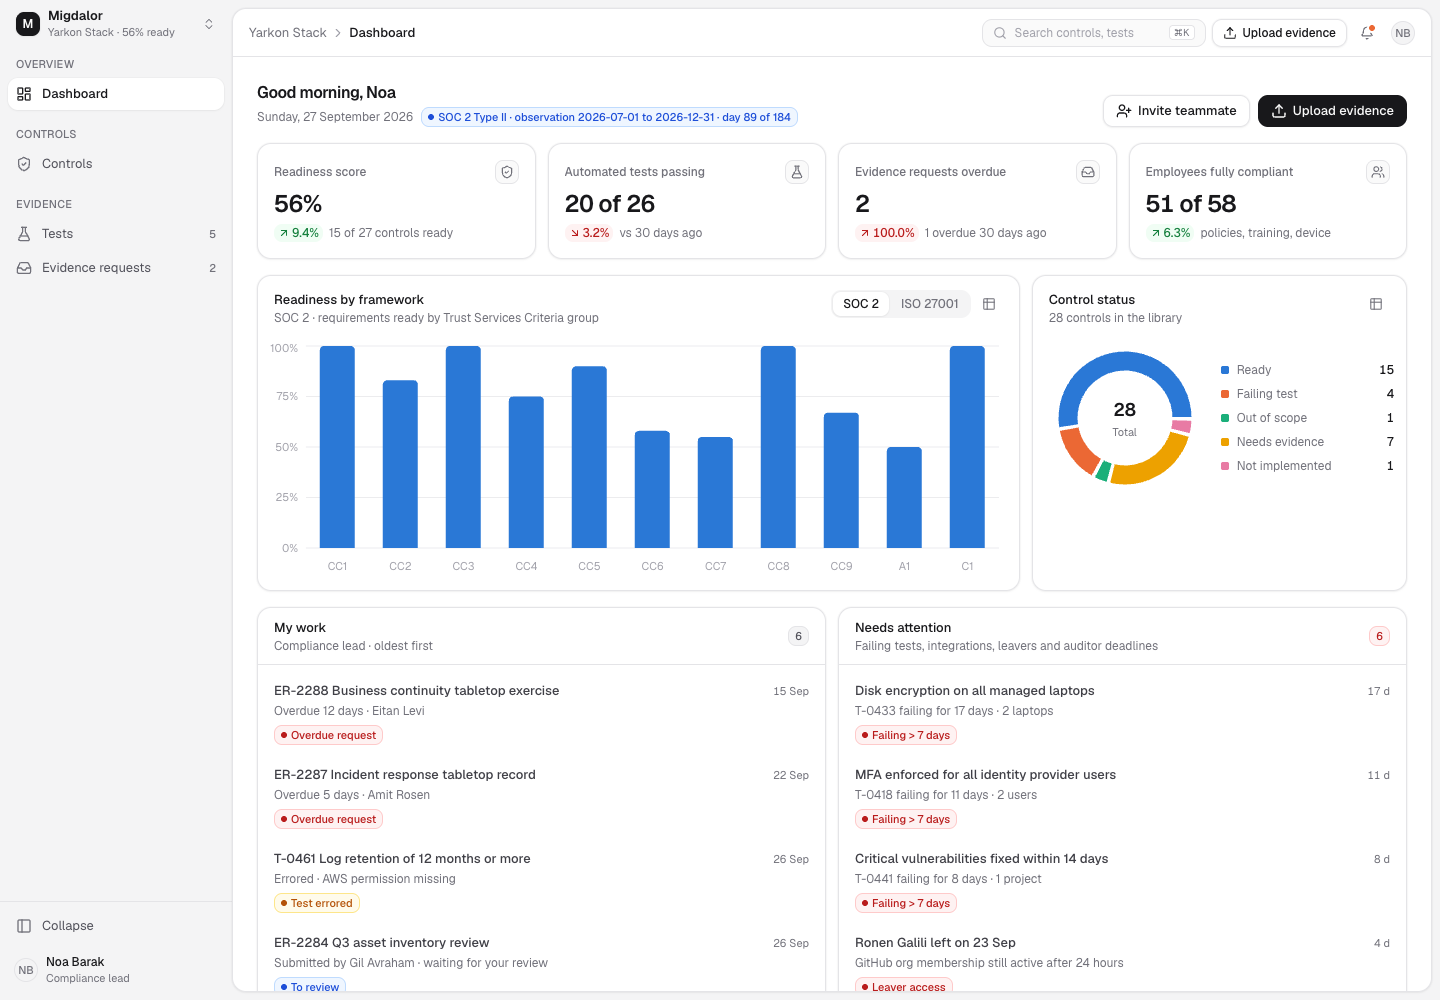Open ER-2287 Incident response tabletop record
The height and width of the screenshot is (1000, 1440).
tap(541, 796)
